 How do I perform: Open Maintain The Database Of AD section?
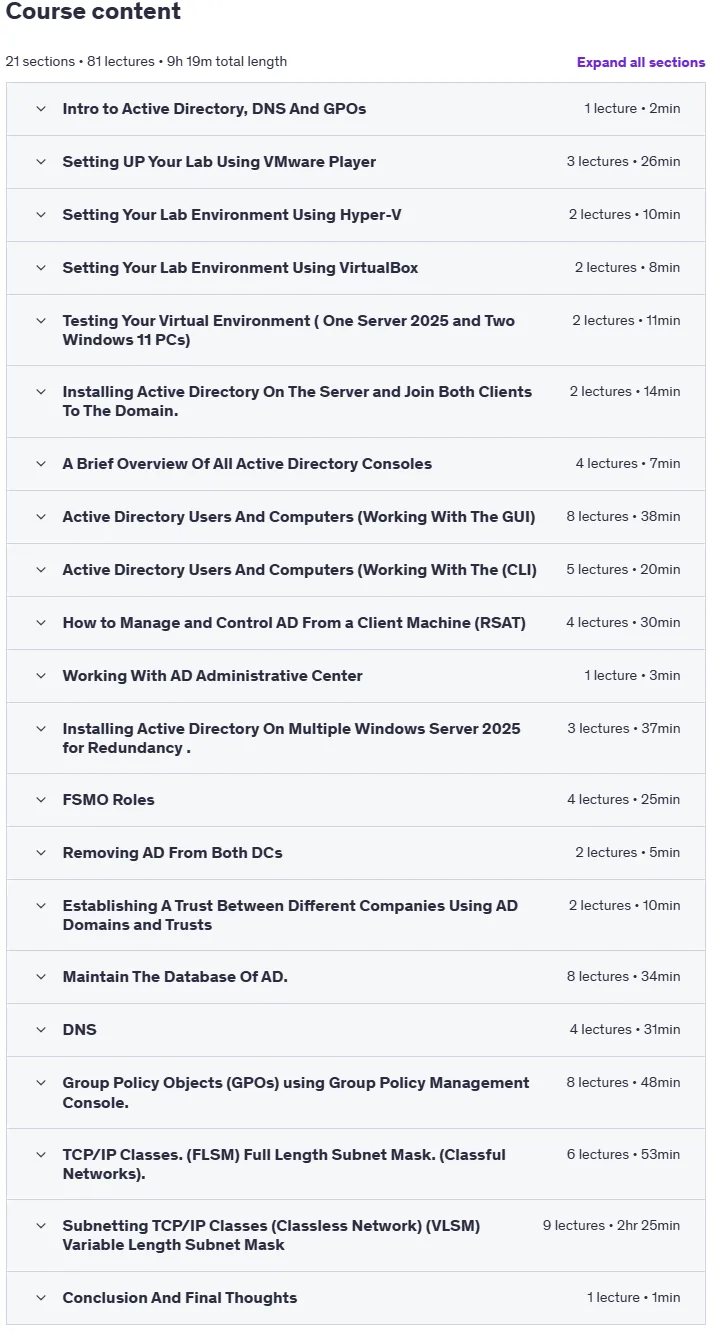tap(175, 977)
